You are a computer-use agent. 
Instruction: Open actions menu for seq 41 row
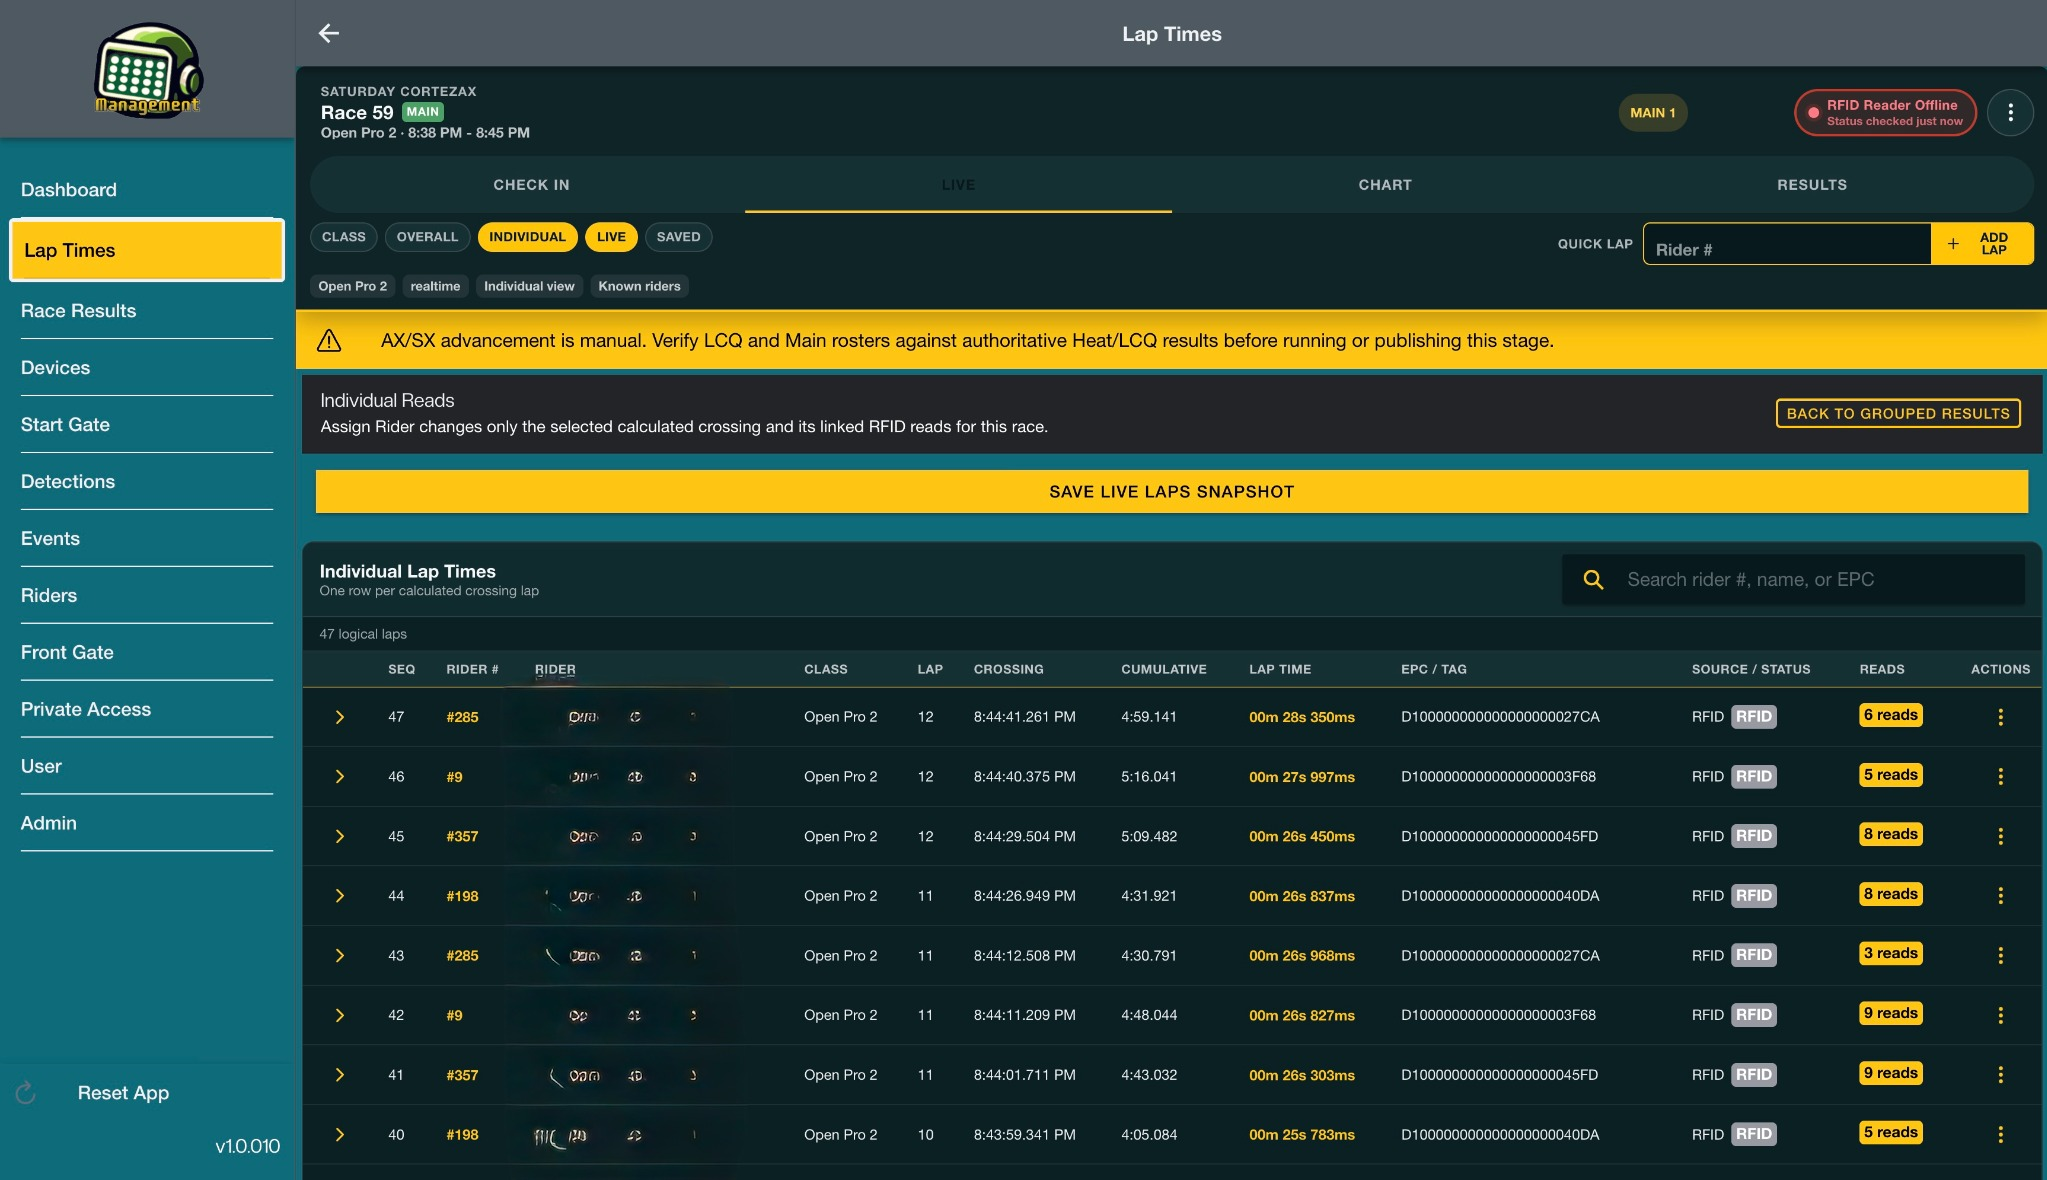pyautogui.click(x=2000, y=1075)
